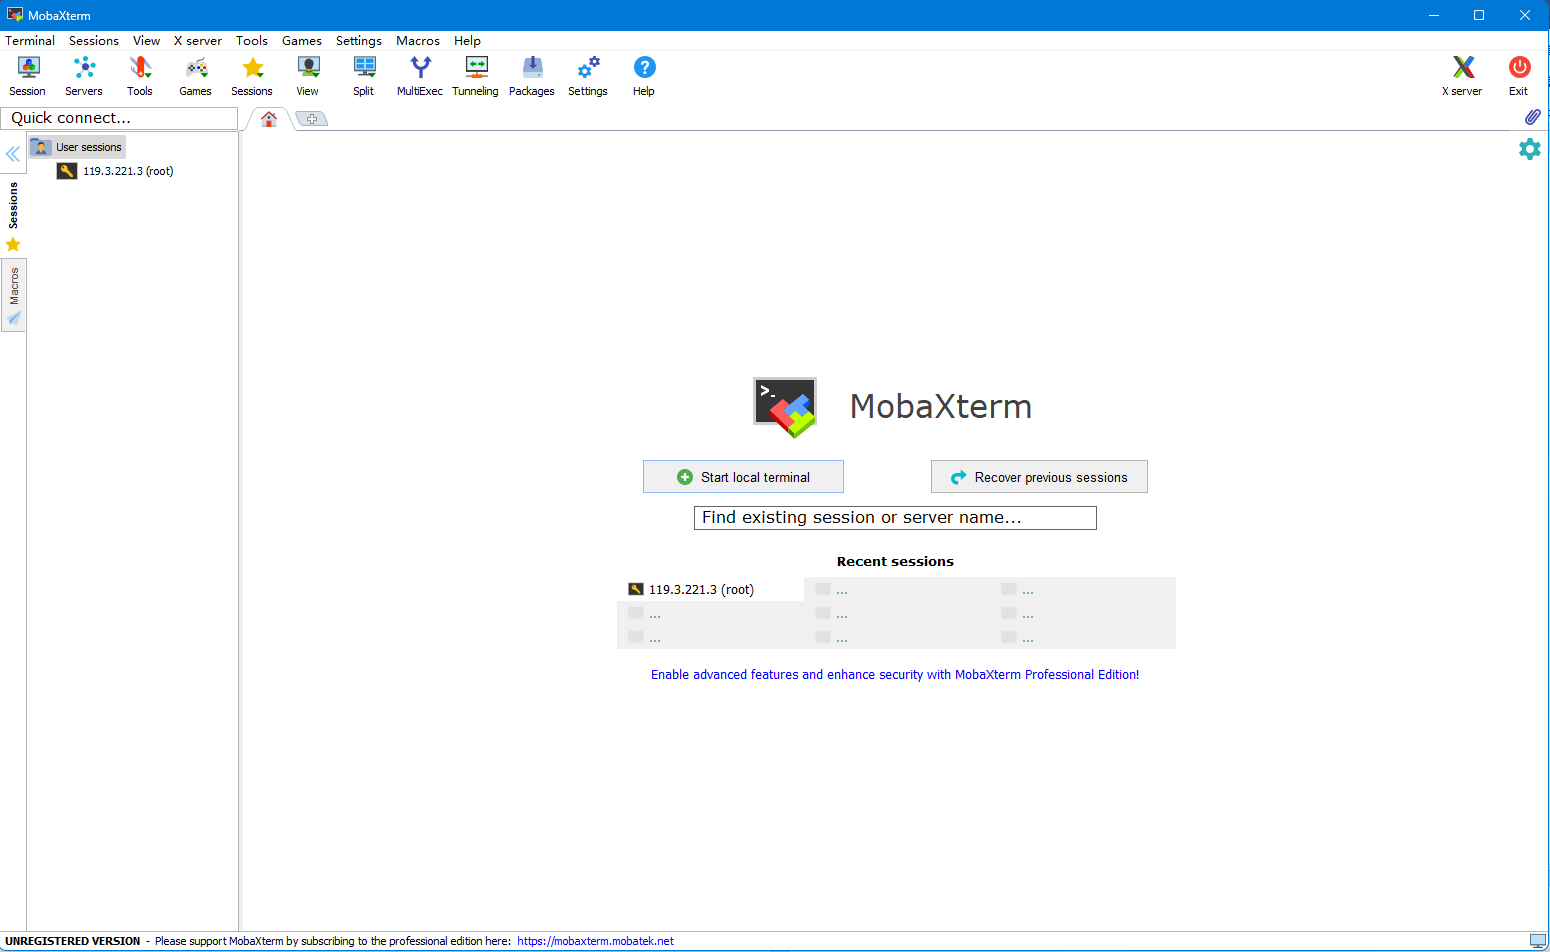Activate the MultiExec toolbar icon
Image resolution: width=1550 pixels, height=952 pixels.
420,76
